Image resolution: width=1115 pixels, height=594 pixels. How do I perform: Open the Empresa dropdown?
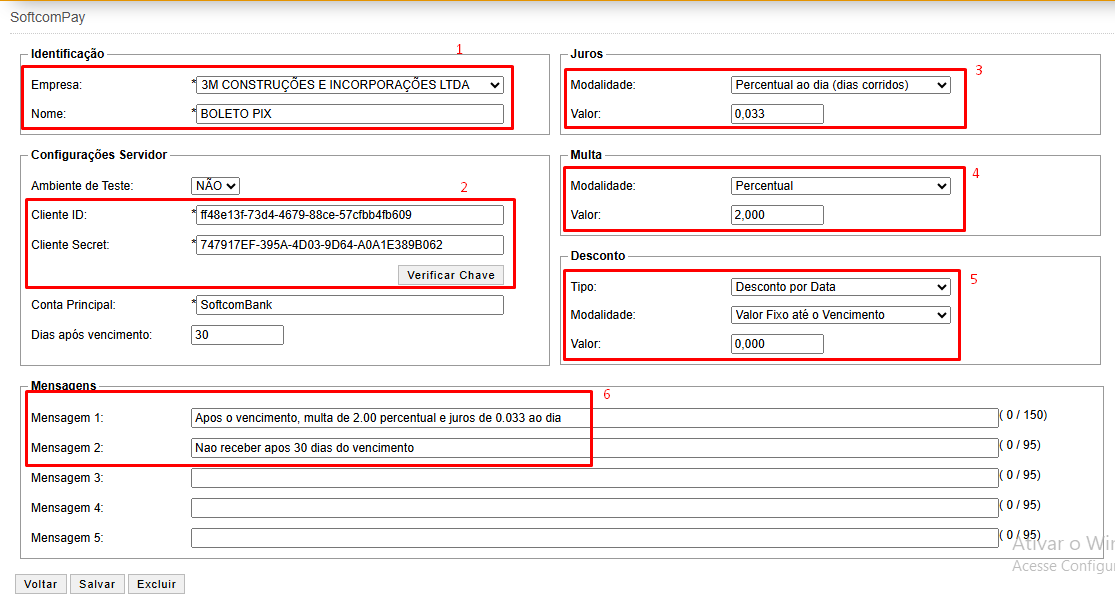click(350, 85)
